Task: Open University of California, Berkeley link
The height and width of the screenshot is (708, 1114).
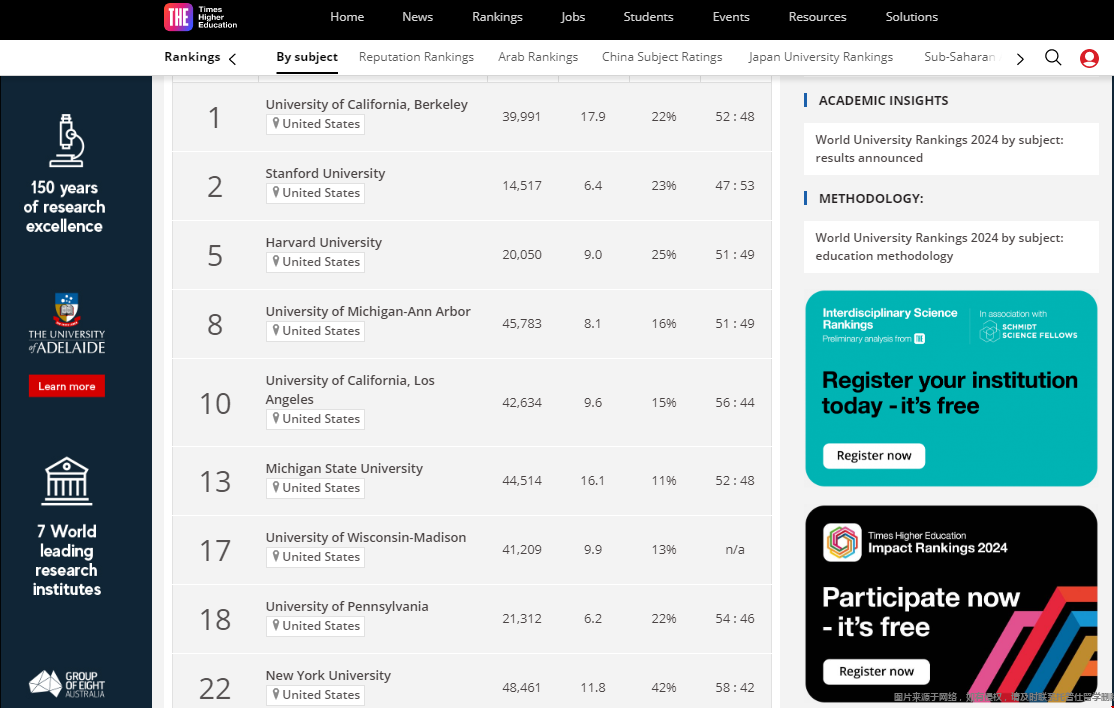Action: tap(367, 104)
